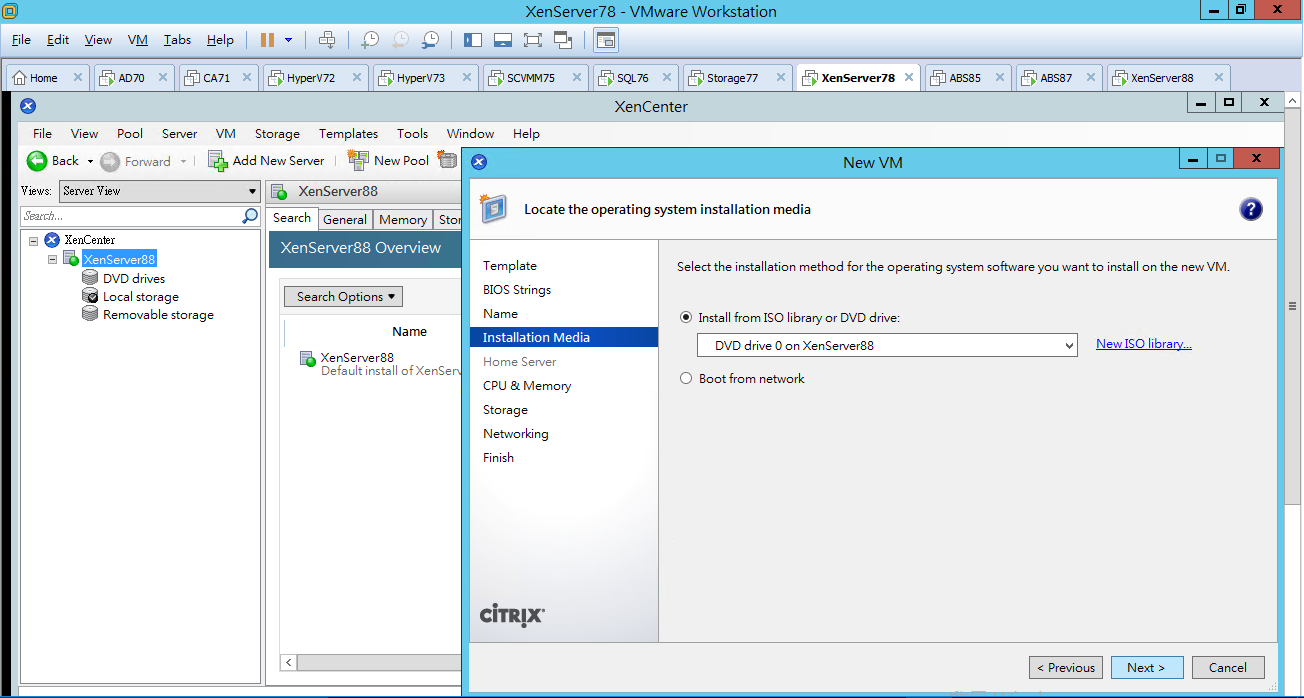The height and width of the screenshot is (698, 1304).
Task: Open the VMware File menu
Action: [x=21, y=40]
